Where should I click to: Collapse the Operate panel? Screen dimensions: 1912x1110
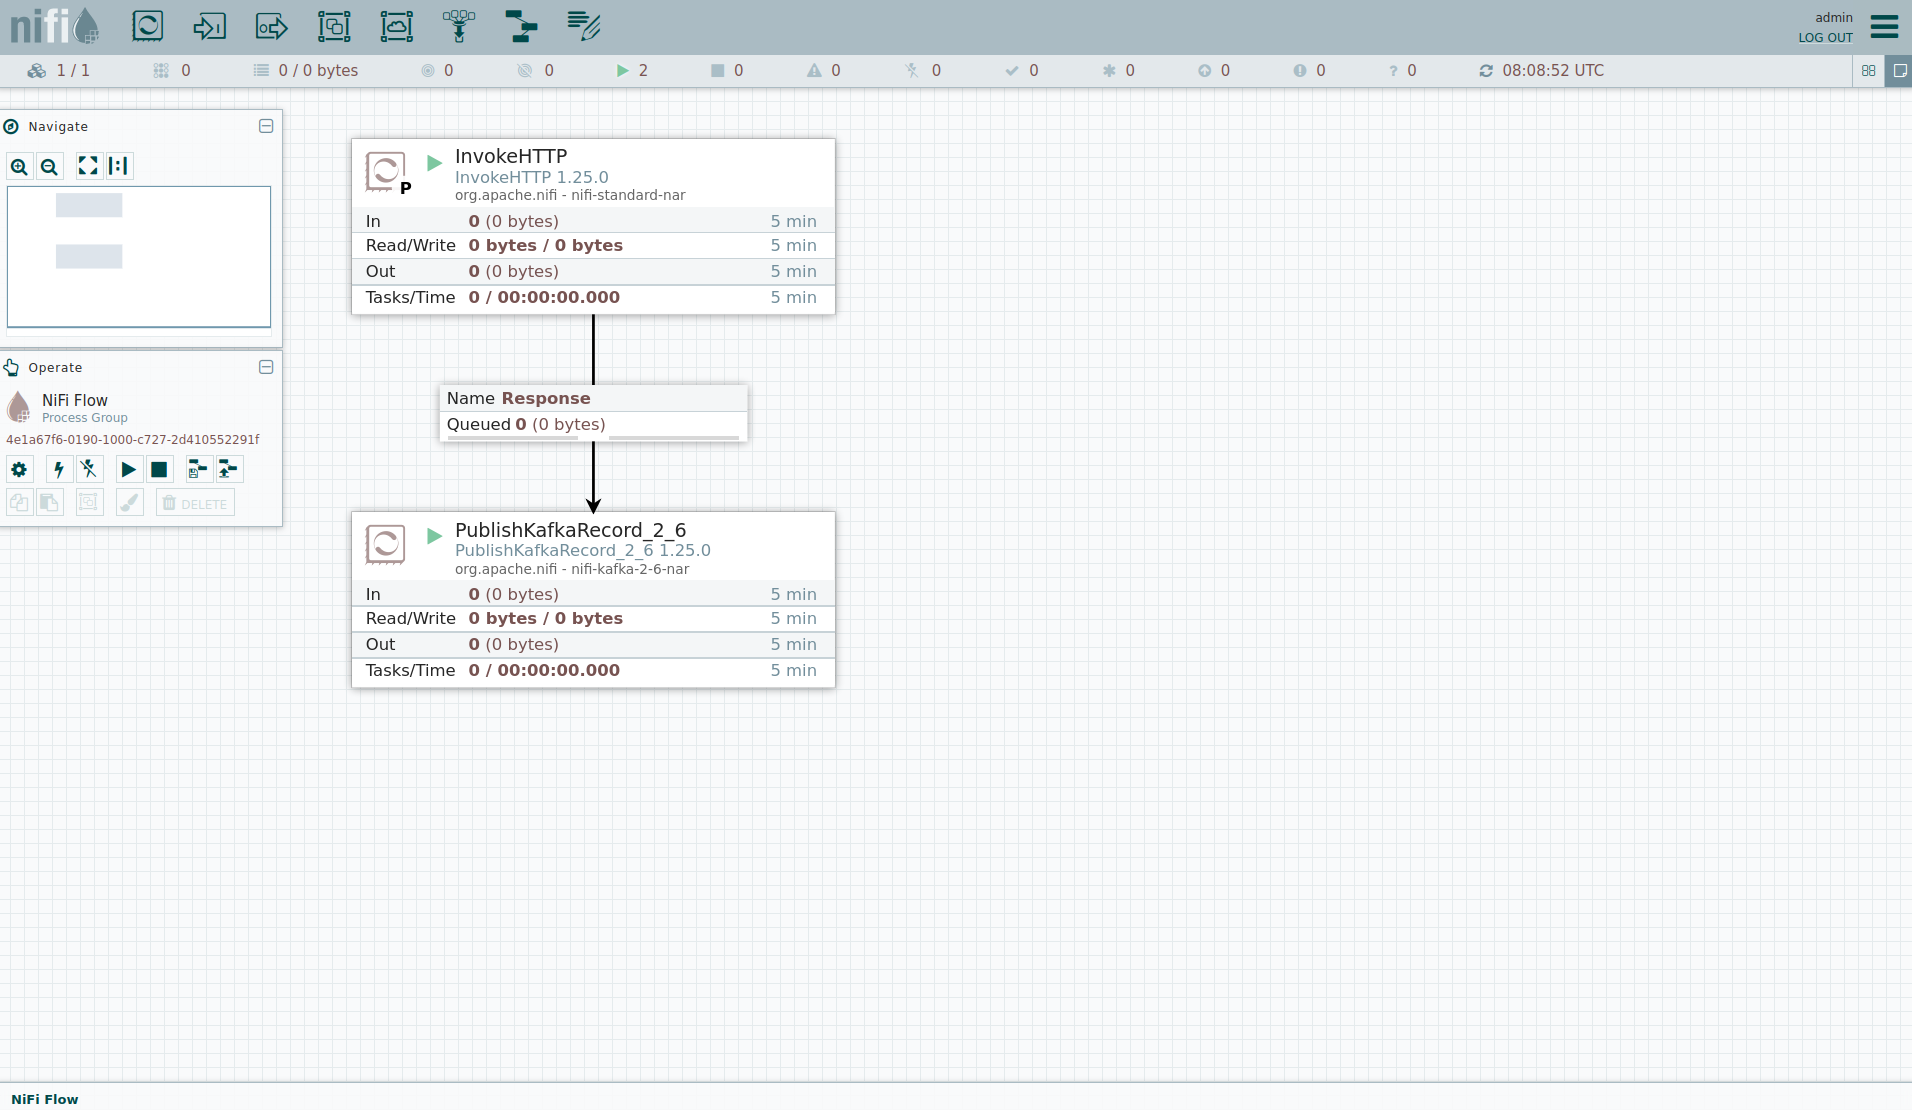(266, 367)
